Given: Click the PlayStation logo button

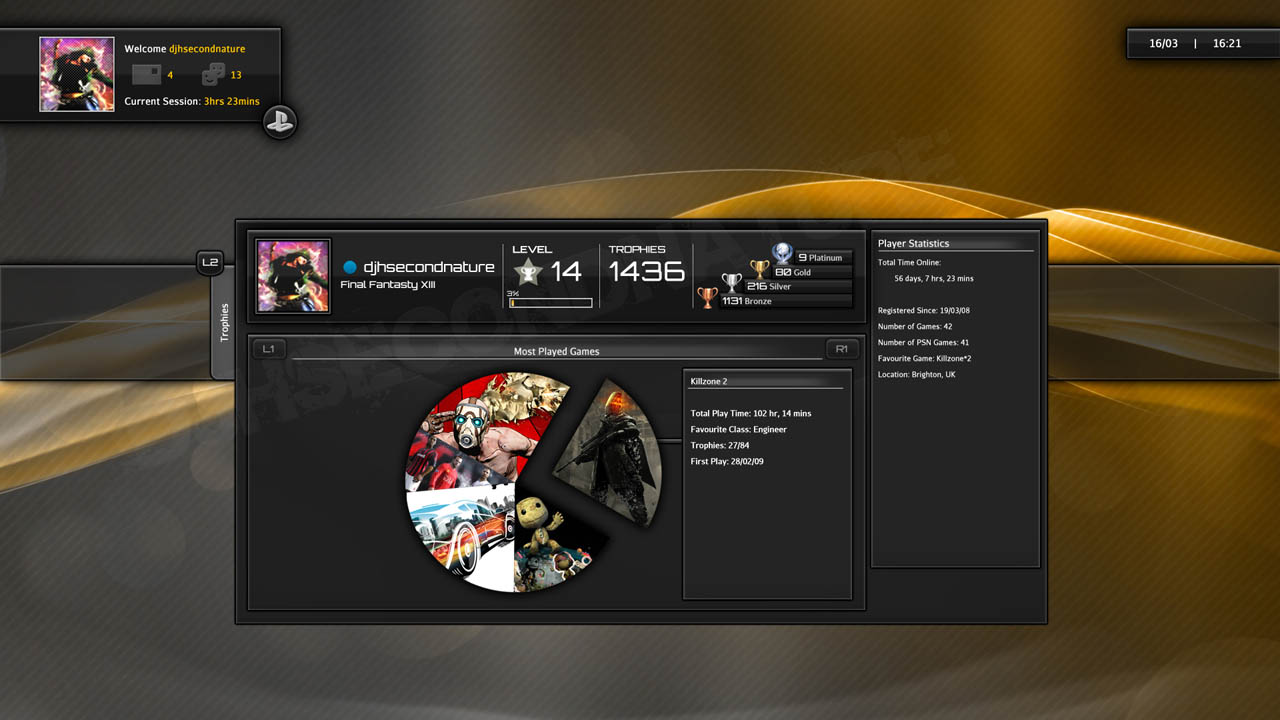Looking at the screenshot, I should click(280, 122).
